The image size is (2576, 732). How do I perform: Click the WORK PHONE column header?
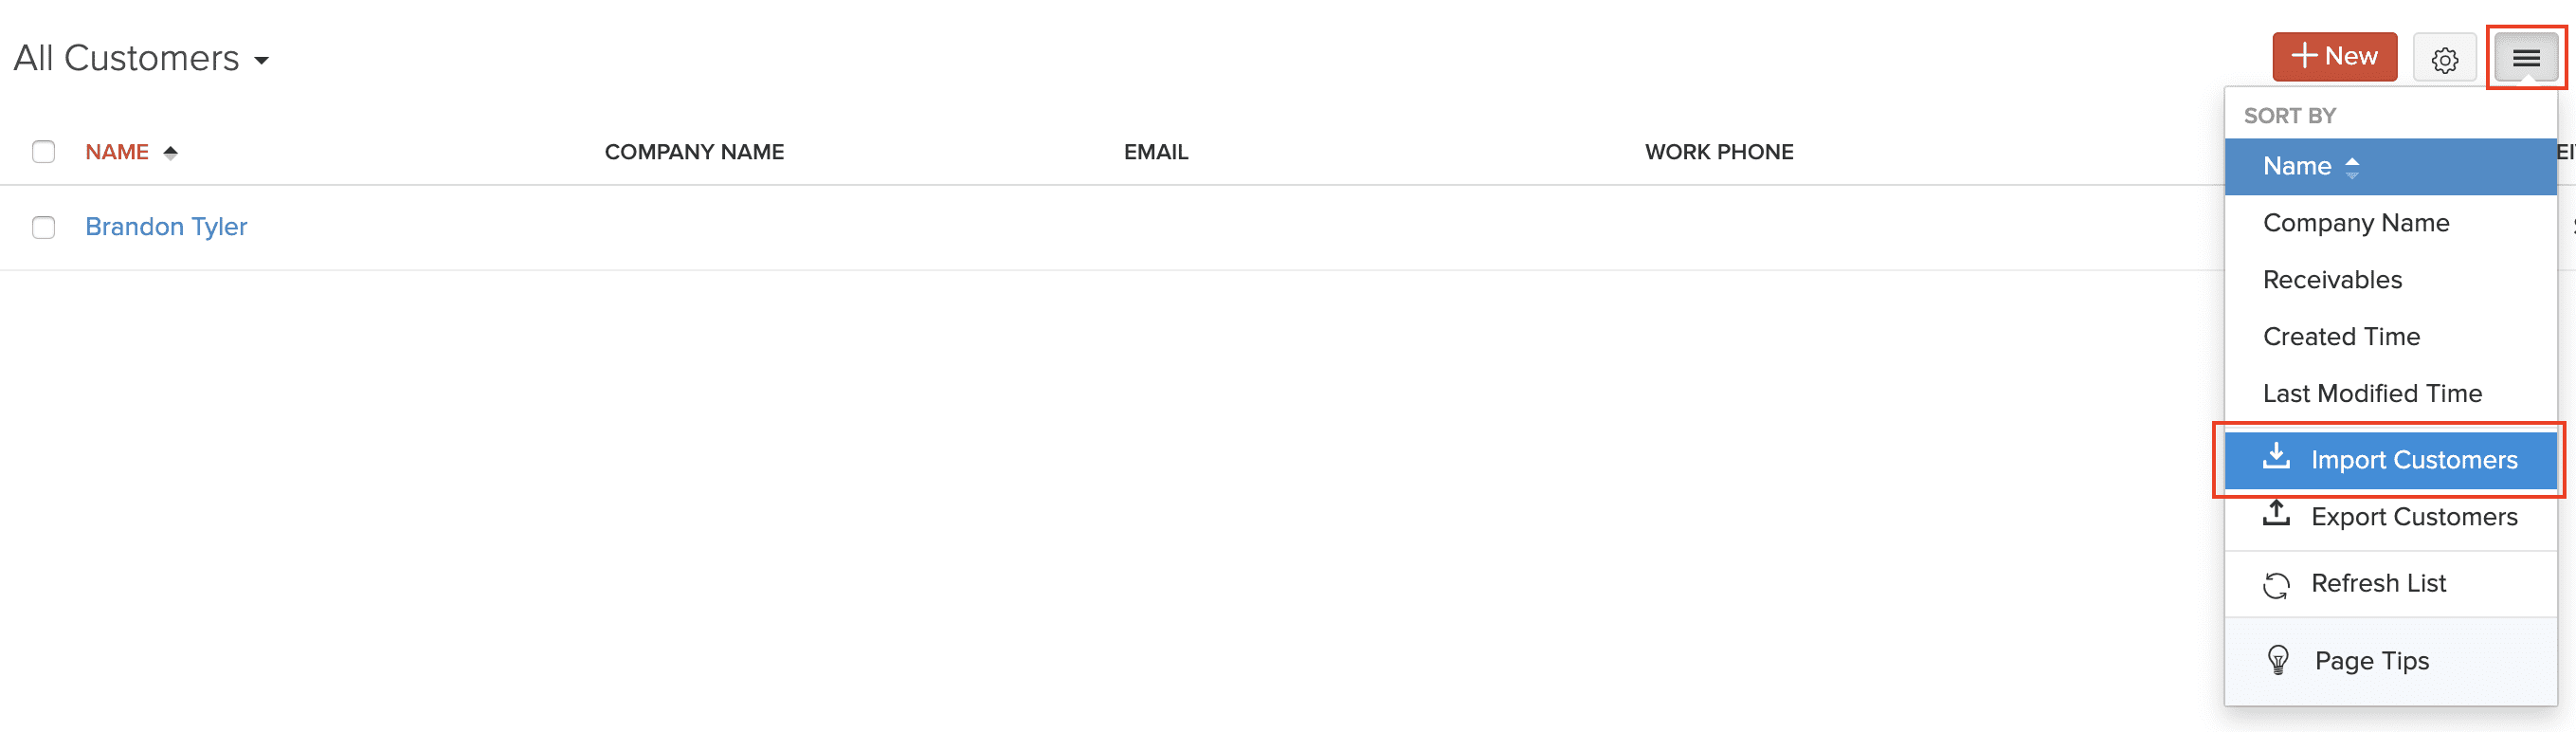click(1718, 152)
